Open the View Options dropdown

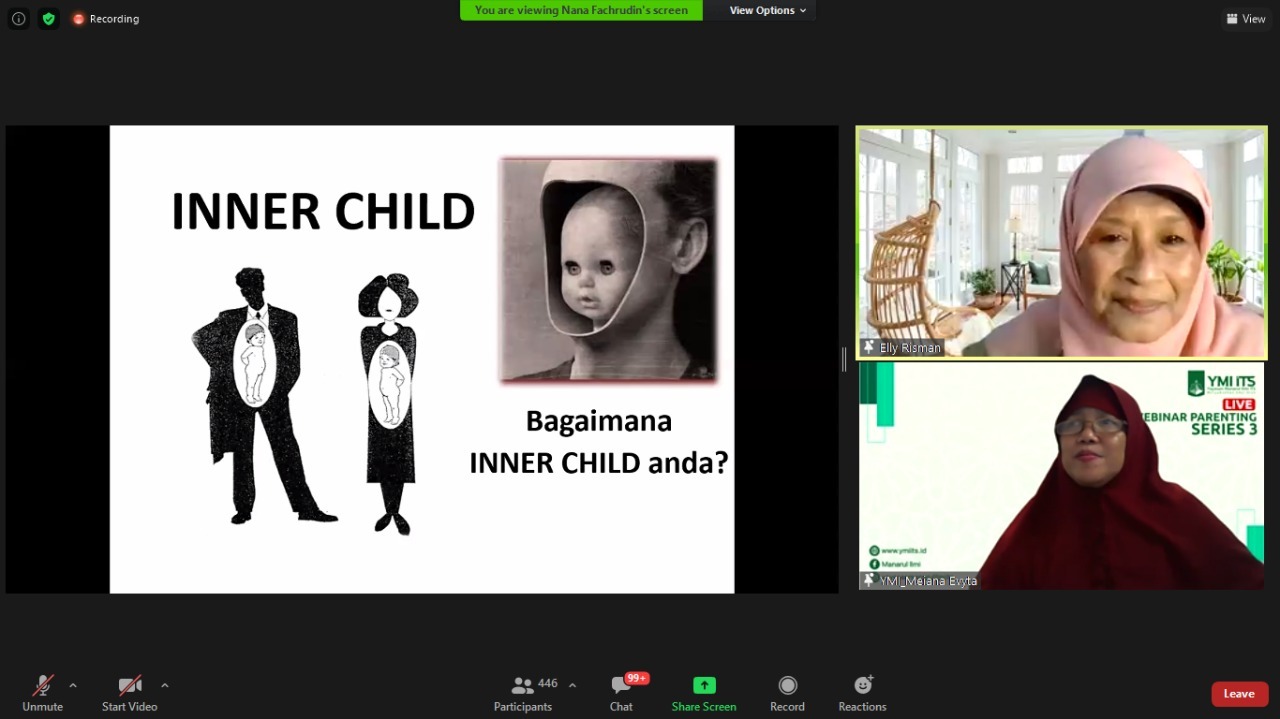click(x=767, y=11)
